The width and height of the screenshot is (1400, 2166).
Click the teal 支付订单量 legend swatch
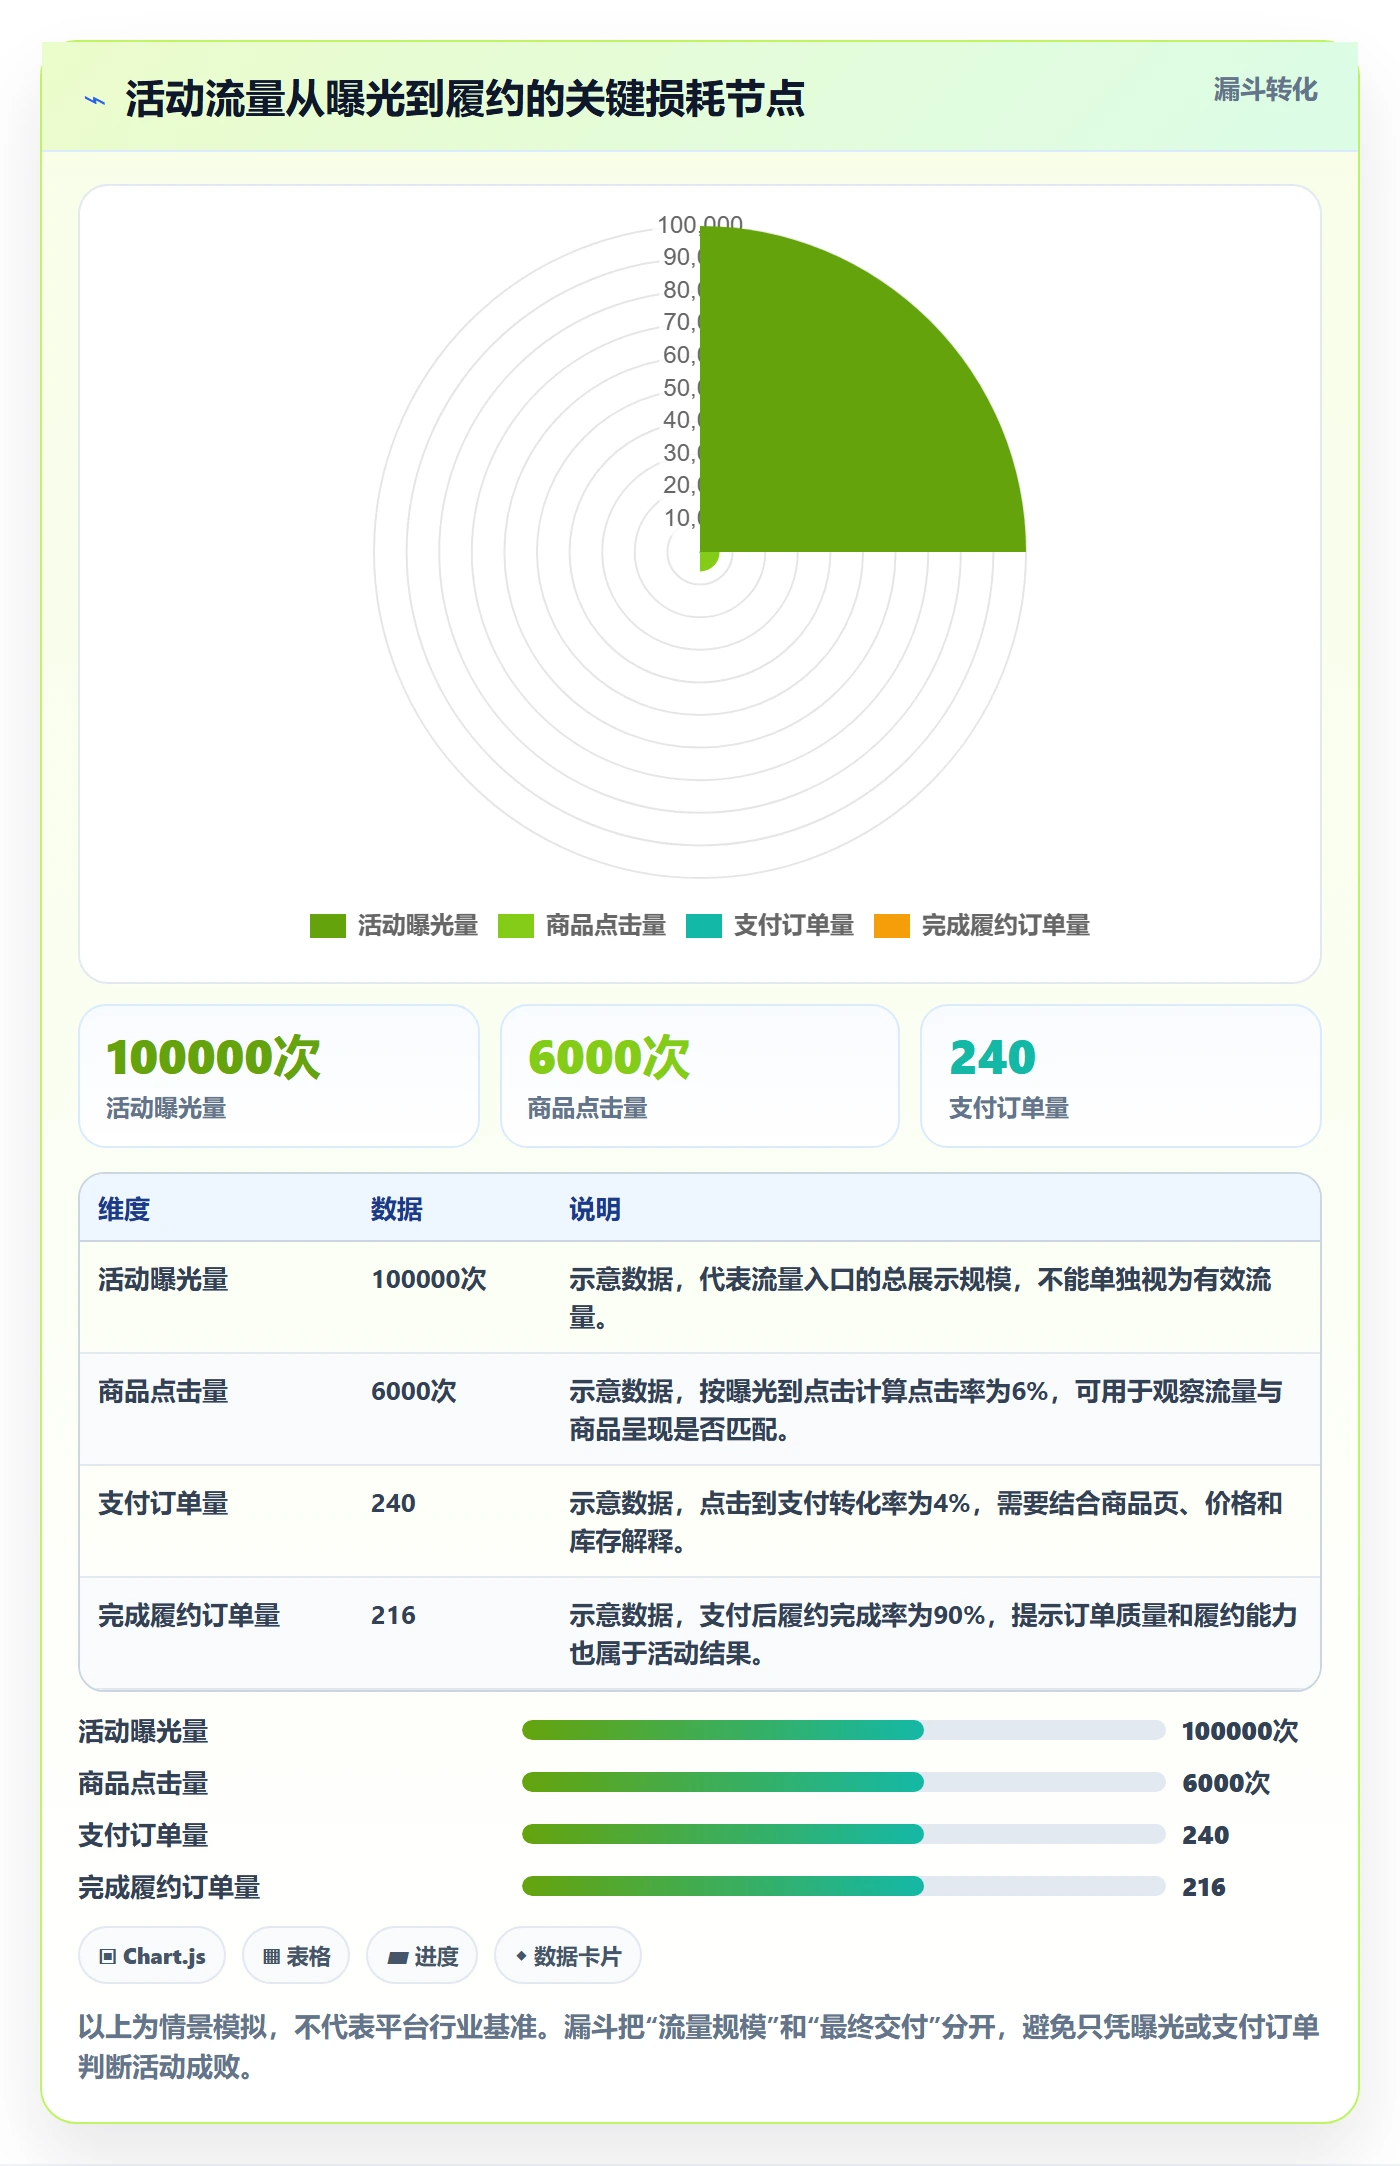704,926
